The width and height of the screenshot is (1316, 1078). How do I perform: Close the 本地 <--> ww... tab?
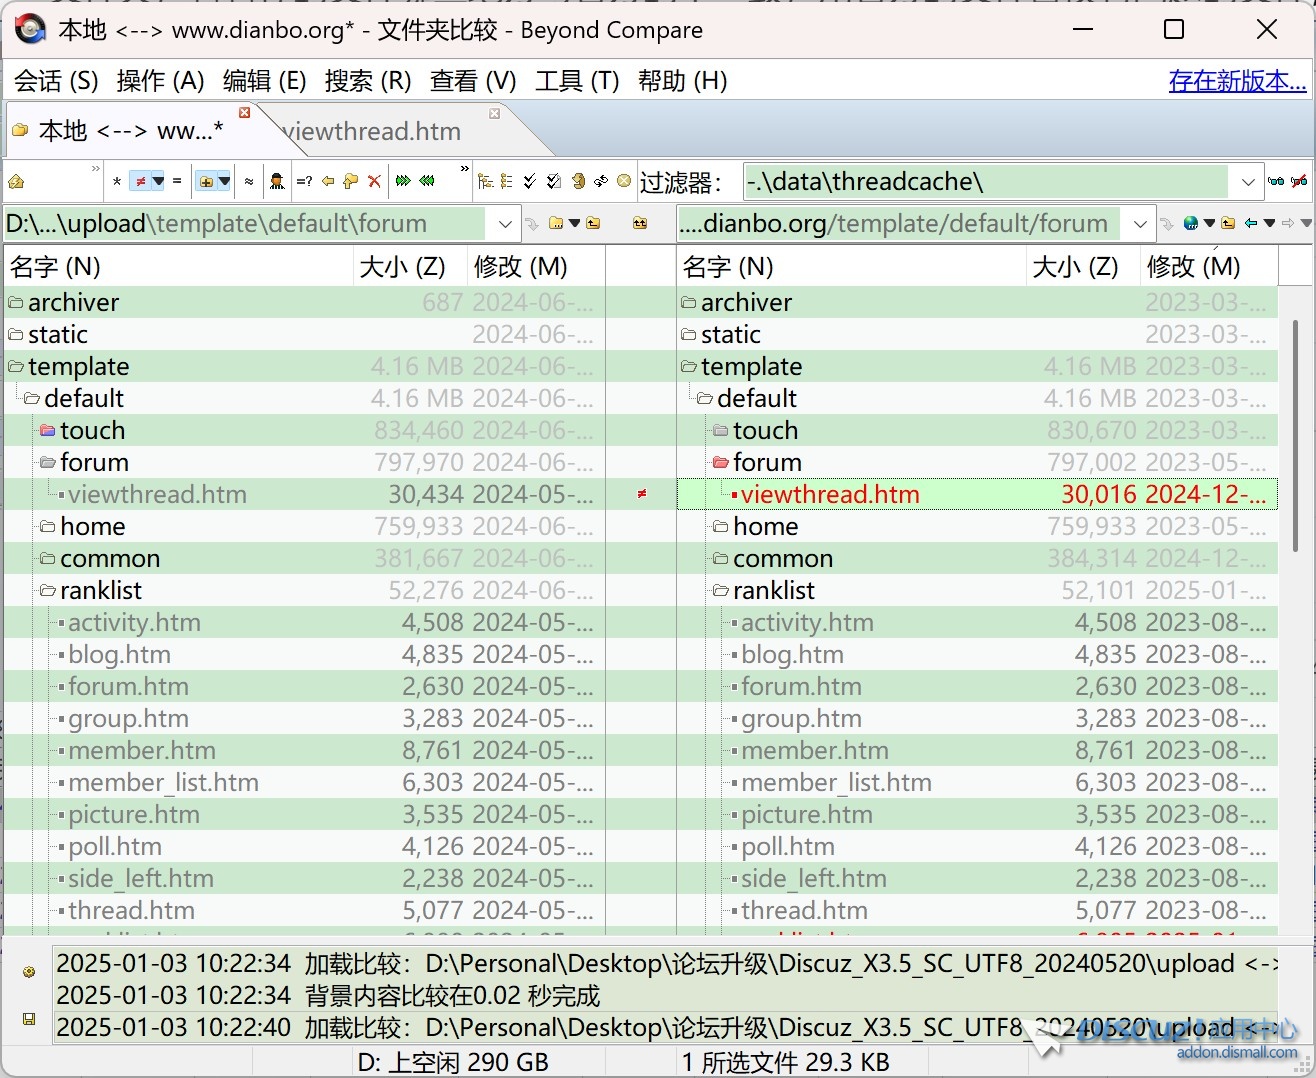(x=244, y=112)
